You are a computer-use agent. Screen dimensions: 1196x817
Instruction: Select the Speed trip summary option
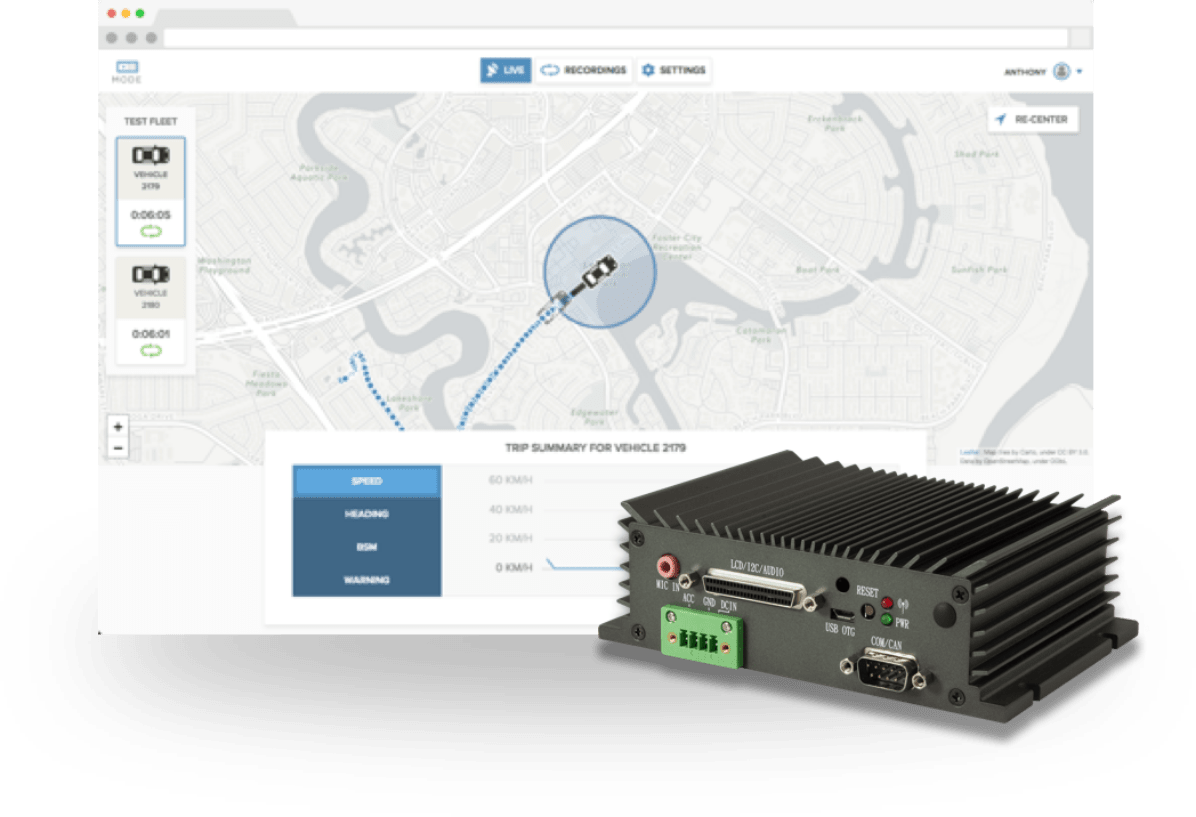(366, 481)
